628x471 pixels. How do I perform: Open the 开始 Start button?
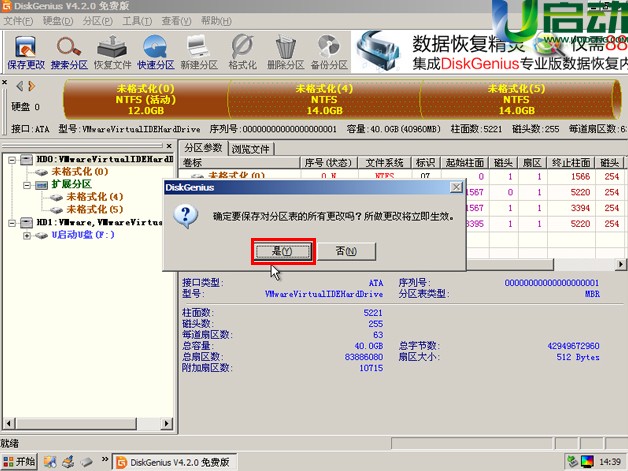pyautogui.click(x=19, y=461)
